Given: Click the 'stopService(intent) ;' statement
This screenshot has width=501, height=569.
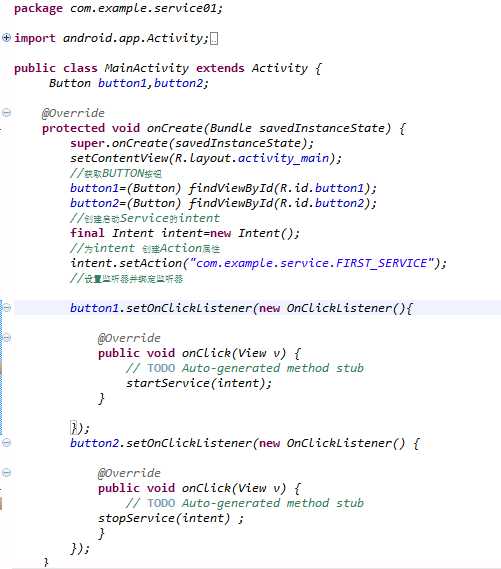Looking at the screenshot, I should 171,519.
